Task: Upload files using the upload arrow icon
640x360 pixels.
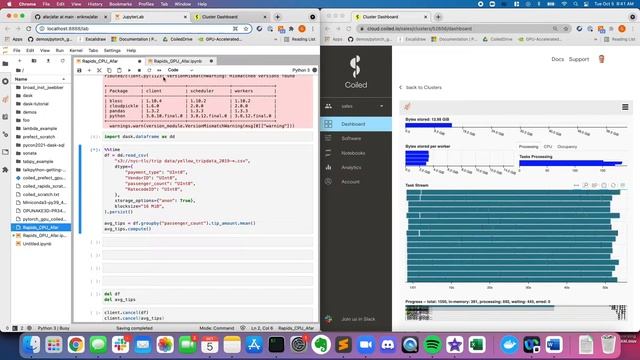Action: tap(48, 61)
